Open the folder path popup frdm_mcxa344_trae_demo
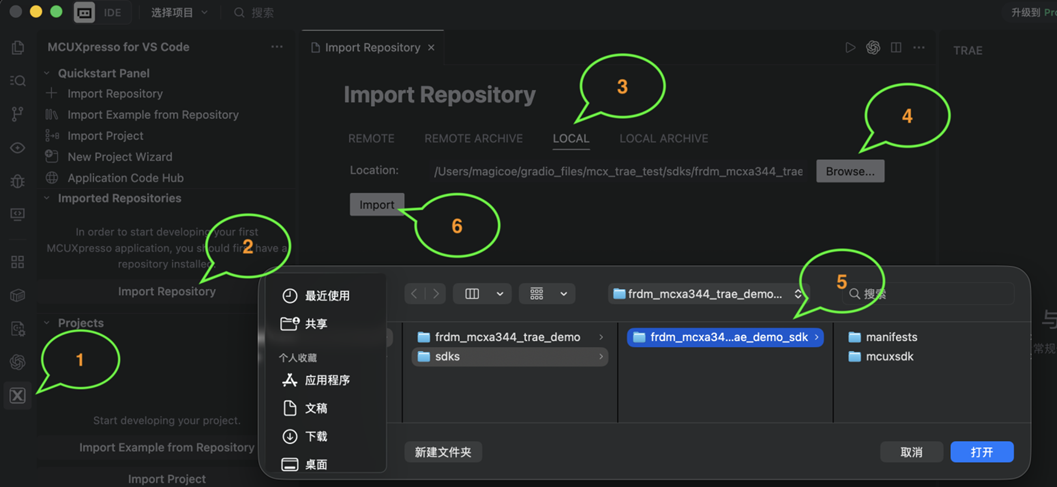The width and height of the screenshot is (1057, 487). (708, 293)
